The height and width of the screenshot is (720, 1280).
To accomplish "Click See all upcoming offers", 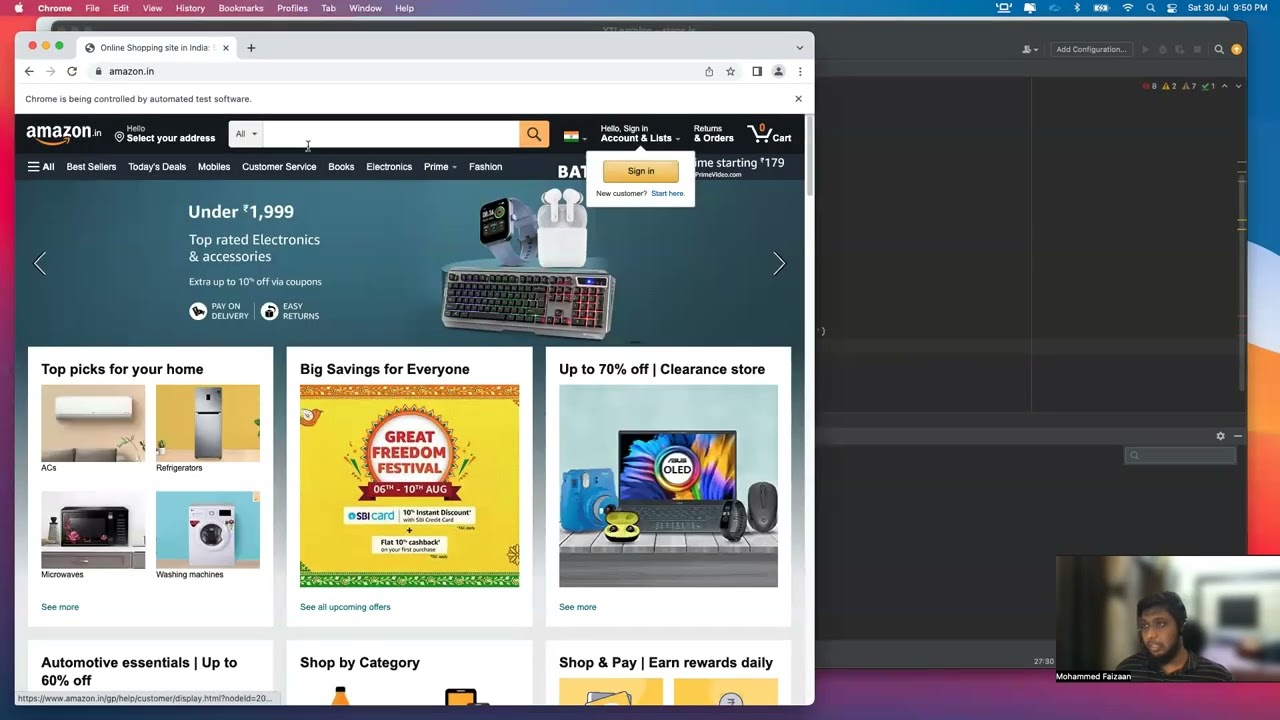I will point(345,607).
